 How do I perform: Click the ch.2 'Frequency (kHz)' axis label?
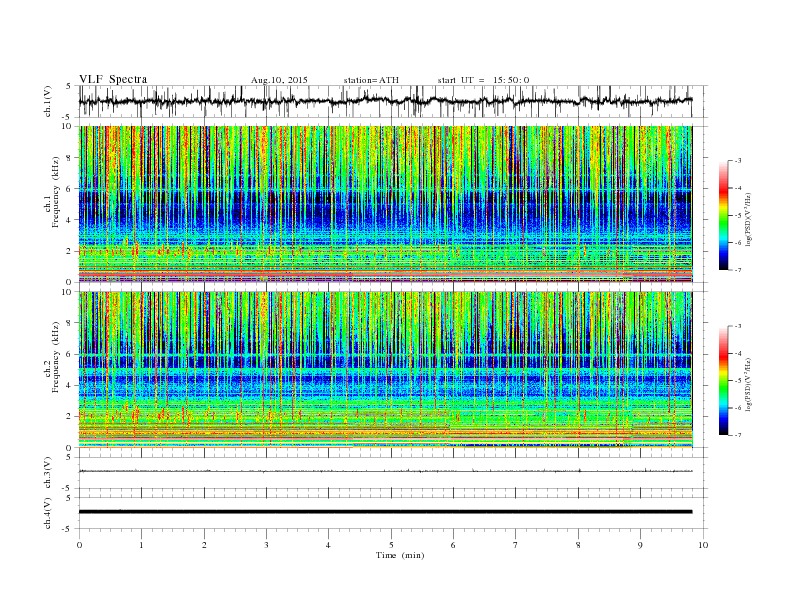(x=56, y=358)
